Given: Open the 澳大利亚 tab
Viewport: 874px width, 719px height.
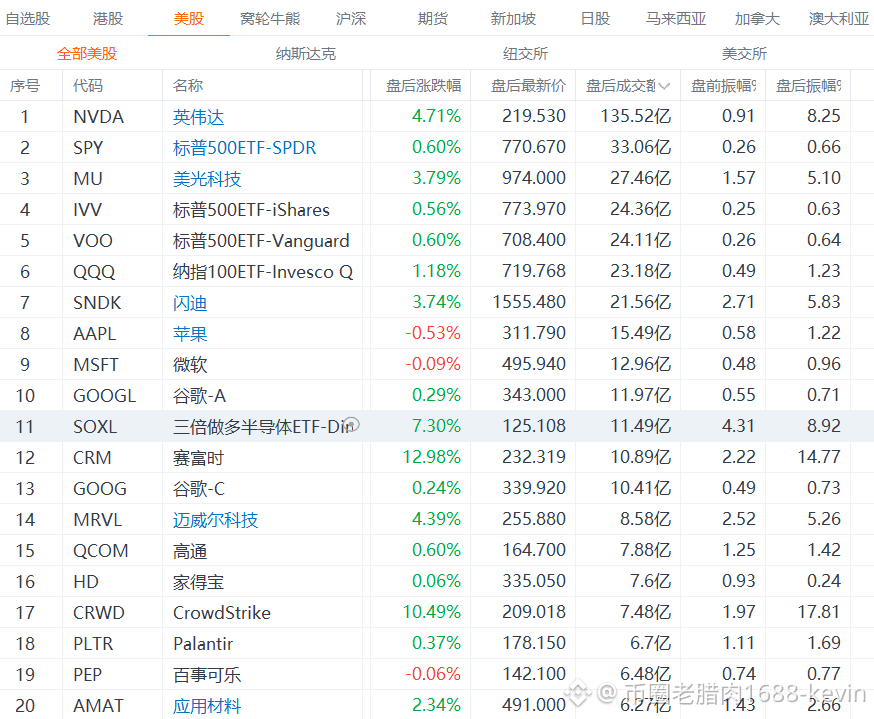Looking at the screenshot, I should (x=838, y=19).
